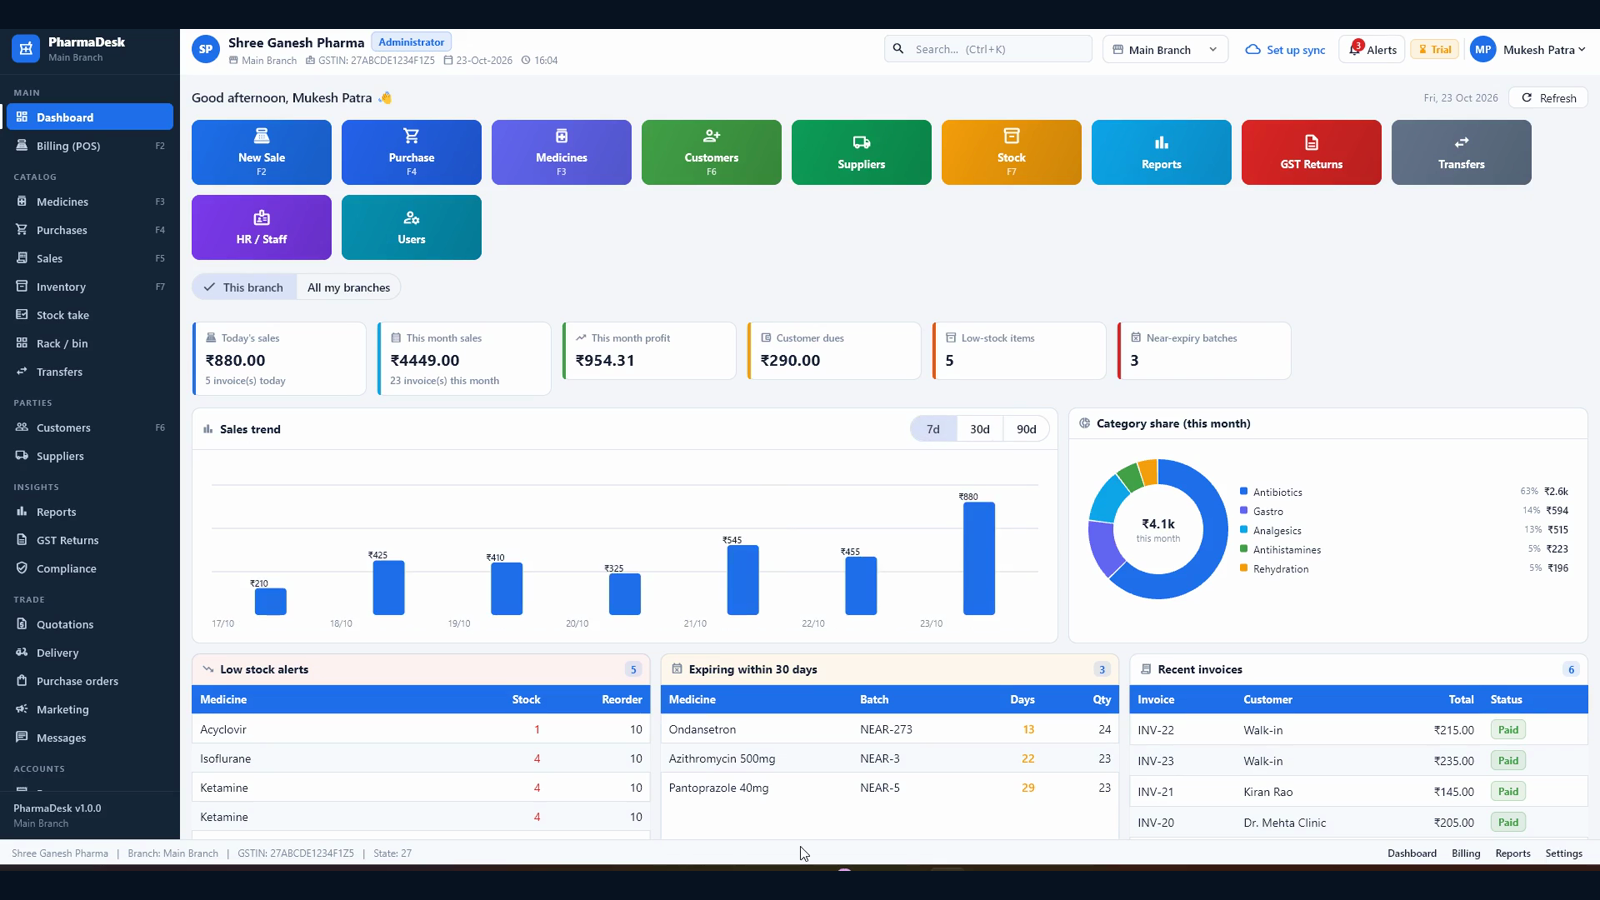This screenshot has width=1600, height=900.
Task: Open the orange Stock tile
Action: [1011, 152]
